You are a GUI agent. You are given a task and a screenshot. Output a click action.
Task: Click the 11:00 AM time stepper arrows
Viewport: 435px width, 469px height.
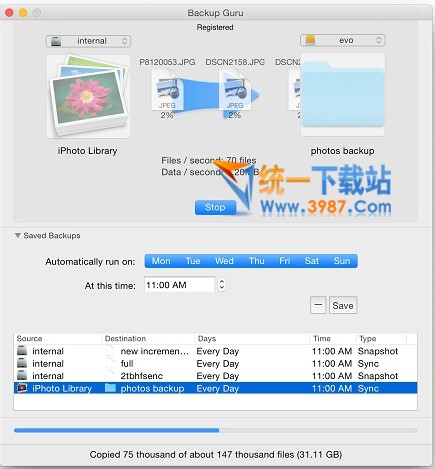pyautogui.click(x=222, y=285)
